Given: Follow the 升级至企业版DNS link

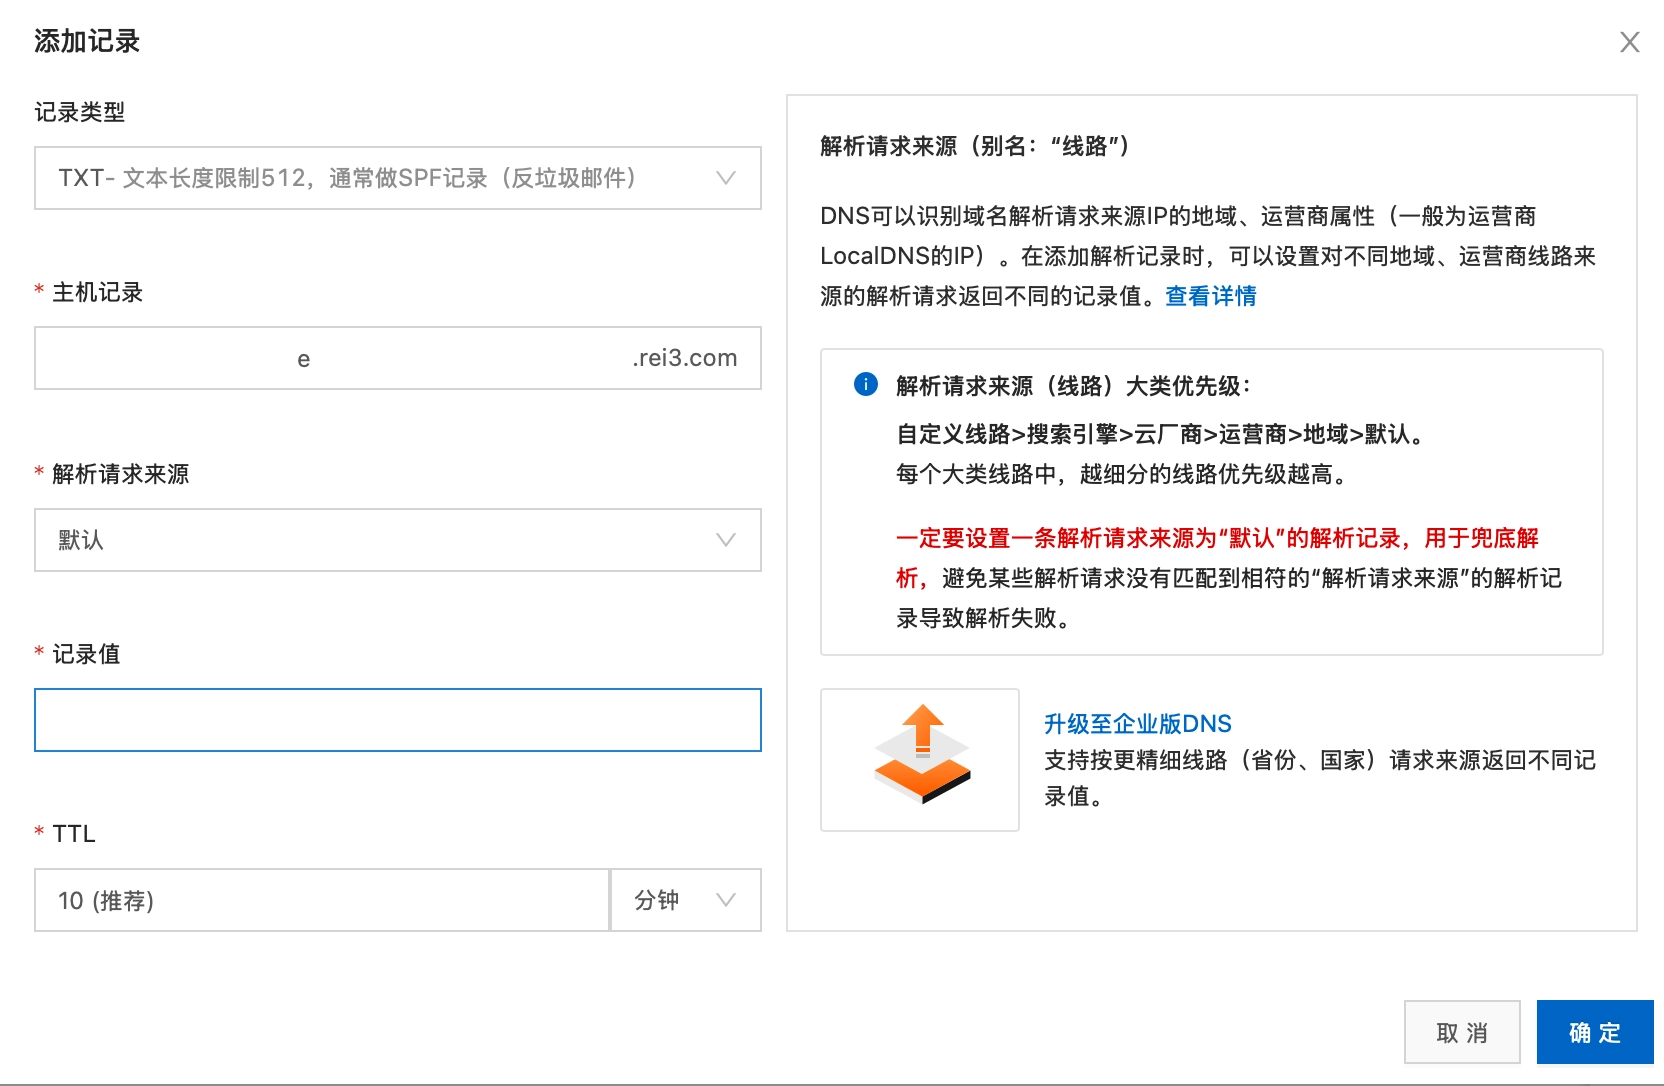Looking at the screenshot, I should click(x=1137, y=724).
